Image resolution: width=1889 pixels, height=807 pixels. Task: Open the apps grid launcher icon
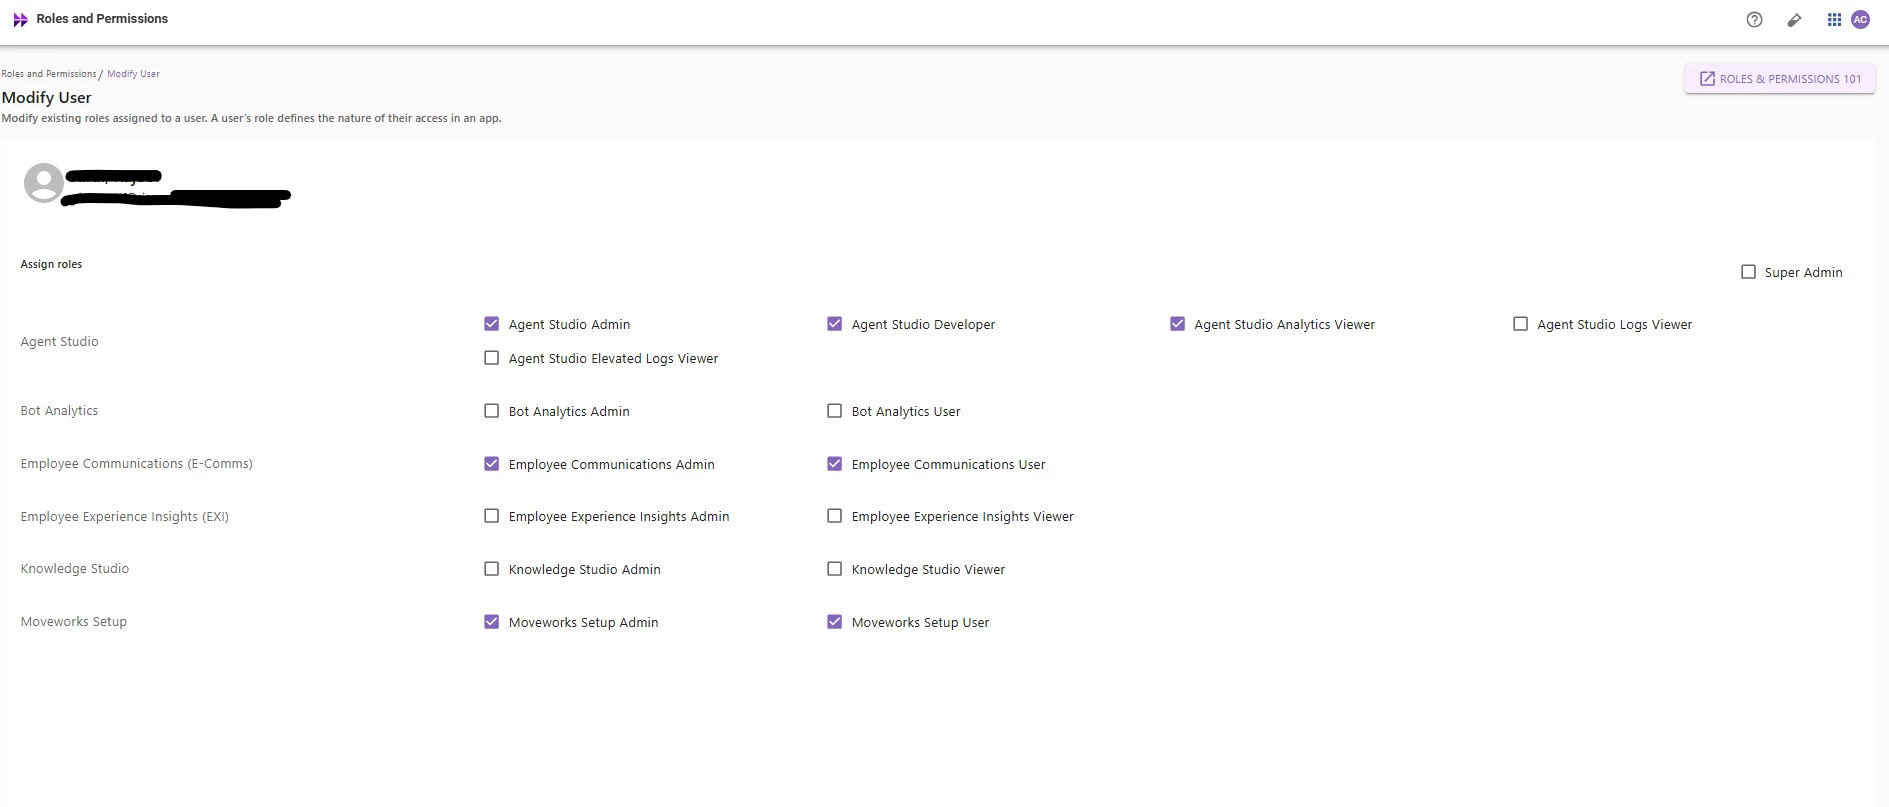pyautogui.click(x=1834, y=19)
